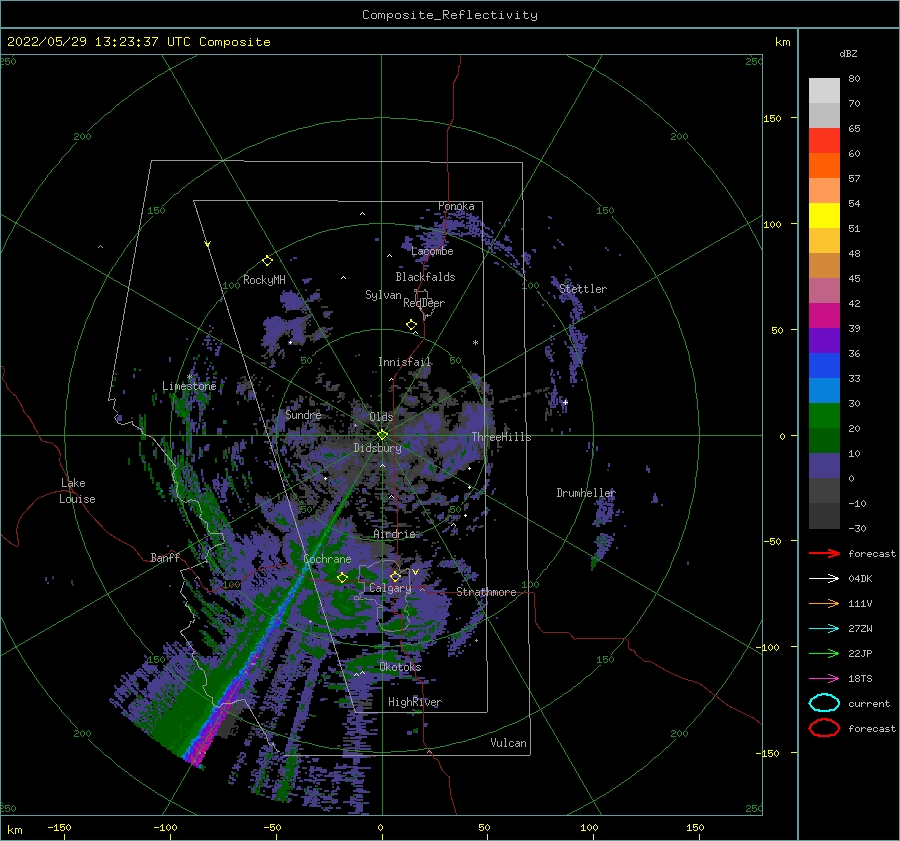Click the 80 dBZ scale value

[854, 79]
